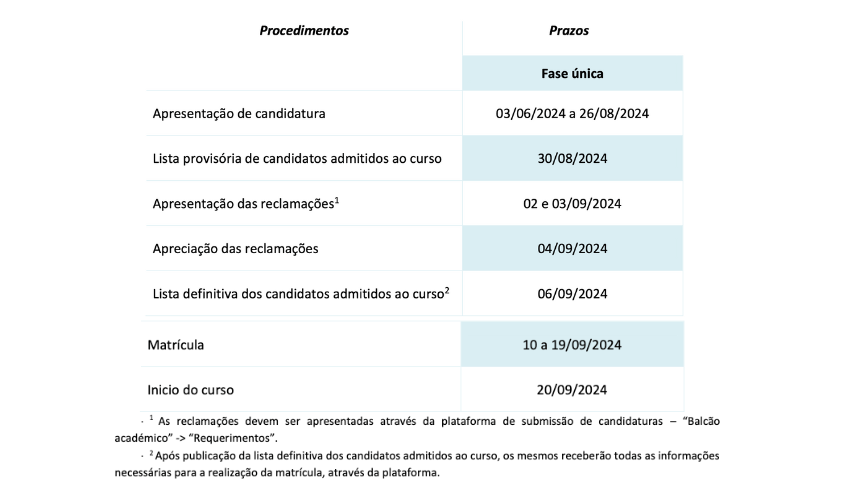
Task: Select the 04/09/2024 date cell
Action: (572, 248)
